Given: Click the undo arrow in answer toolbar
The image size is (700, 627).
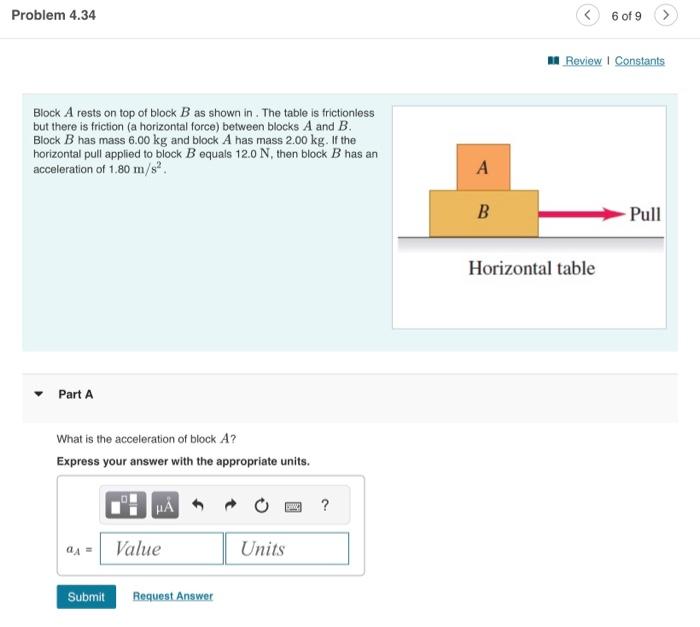Looking at the screenshot, I should pyautogui.click(x=198, y=505).
